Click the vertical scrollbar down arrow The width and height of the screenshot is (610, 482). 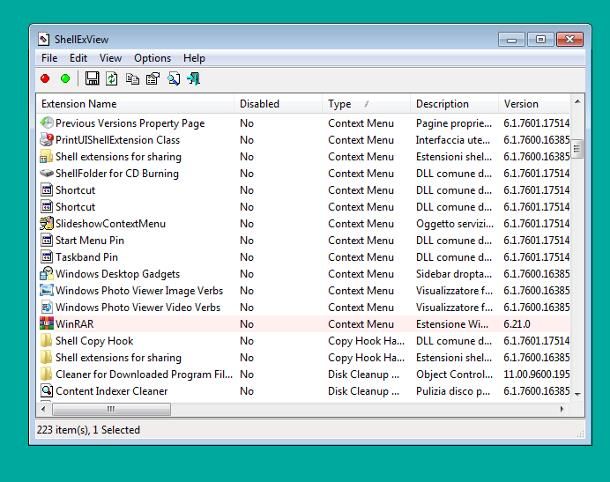click(577, 394)
